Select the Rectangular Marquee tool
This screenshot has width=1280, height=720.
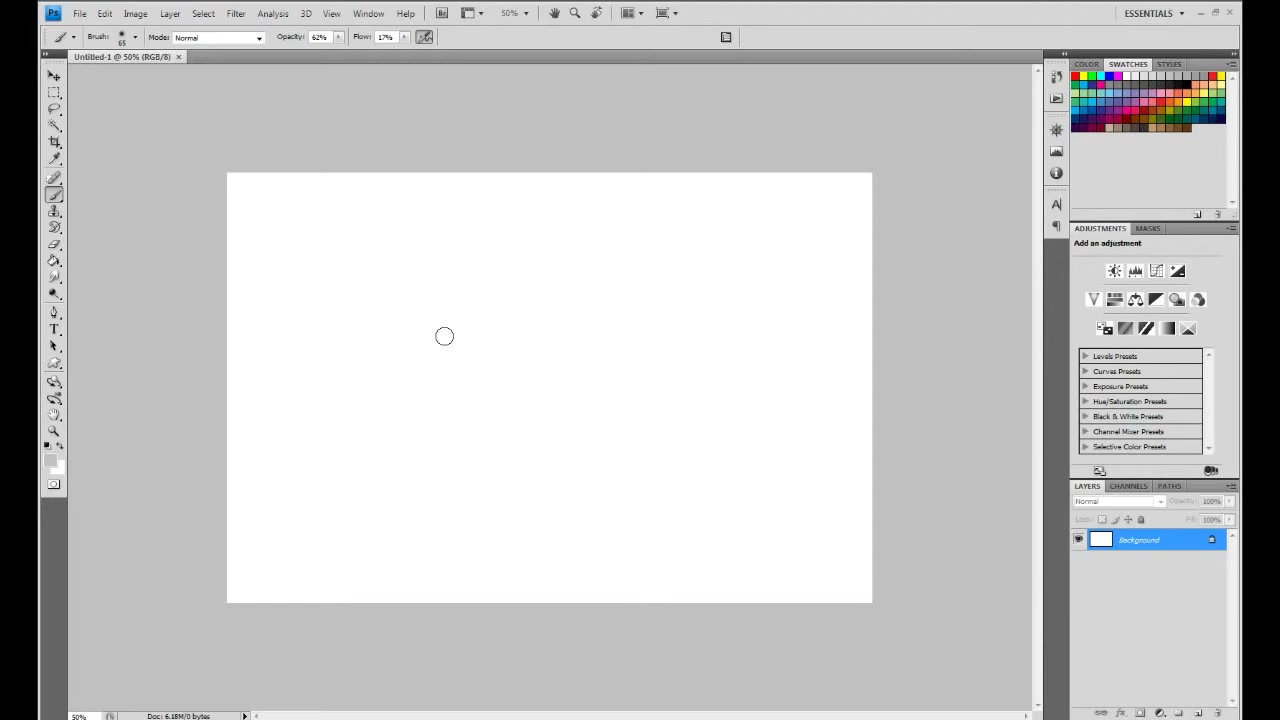tap(54, 92)
